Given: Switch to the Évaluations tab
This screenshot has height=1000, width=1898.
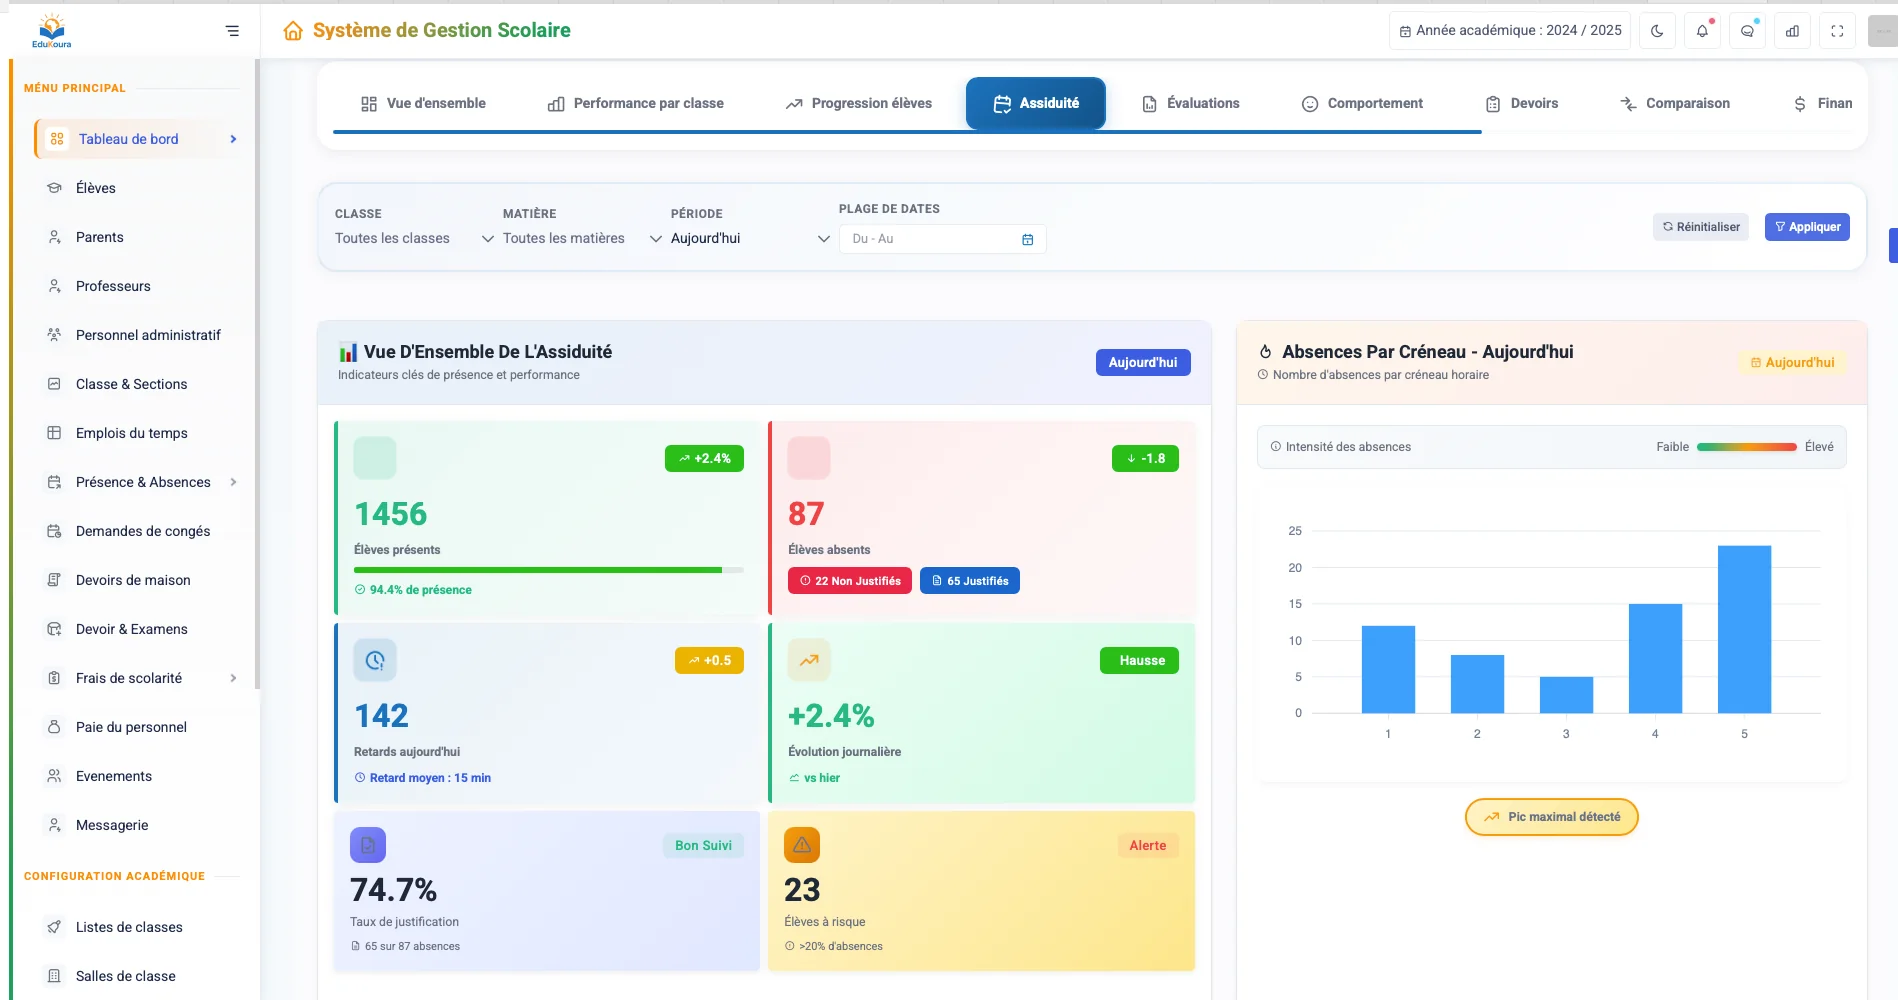Looking at the screenshot, I should [x=1191, y=104].
